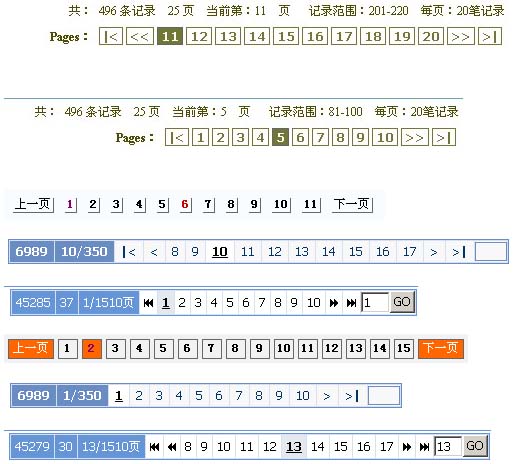Select page 20 in the top green pager
Screen dimensions: 516x464
(x=431, y=36)
